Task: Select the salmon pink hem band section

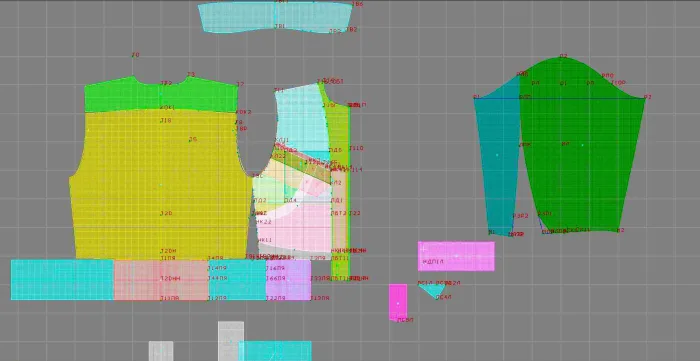Action: [161, 280]
